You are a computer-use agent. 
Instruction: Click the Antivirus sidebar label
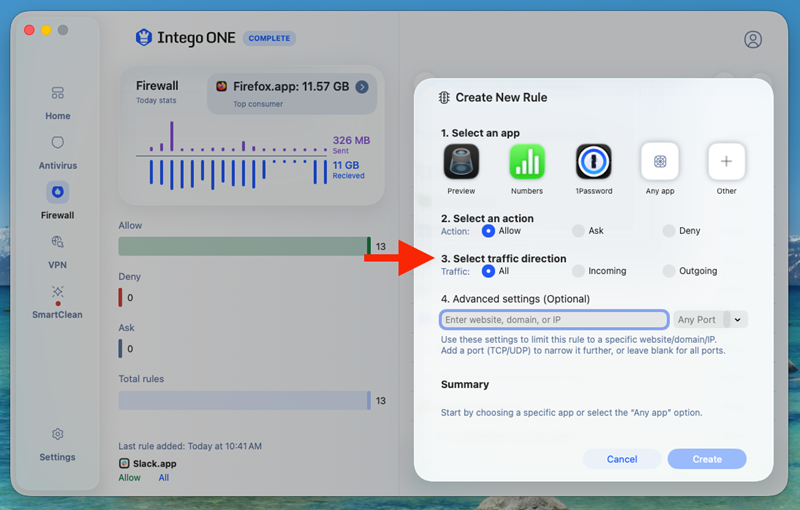(x=58, y=165)
